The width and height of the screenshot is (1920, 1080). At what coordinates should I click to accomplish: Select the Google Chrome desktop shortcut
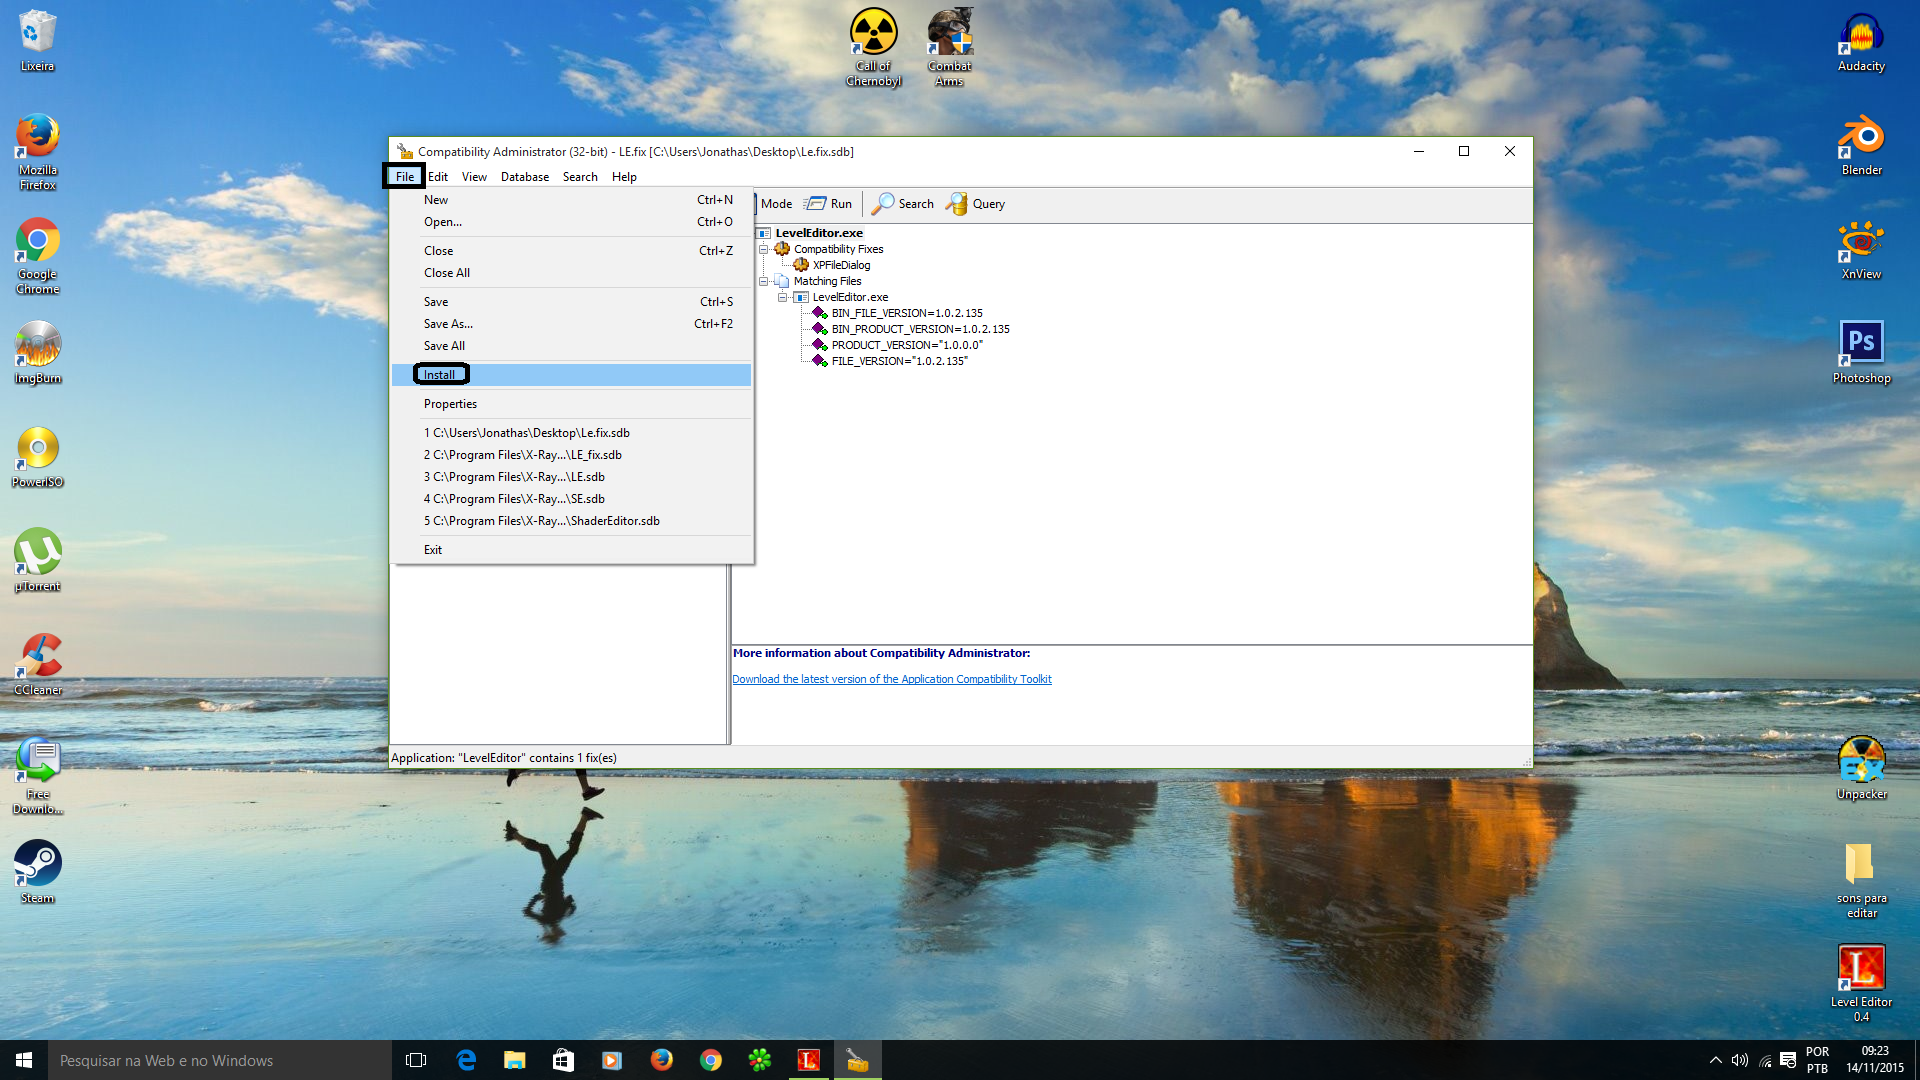[37, 256]
